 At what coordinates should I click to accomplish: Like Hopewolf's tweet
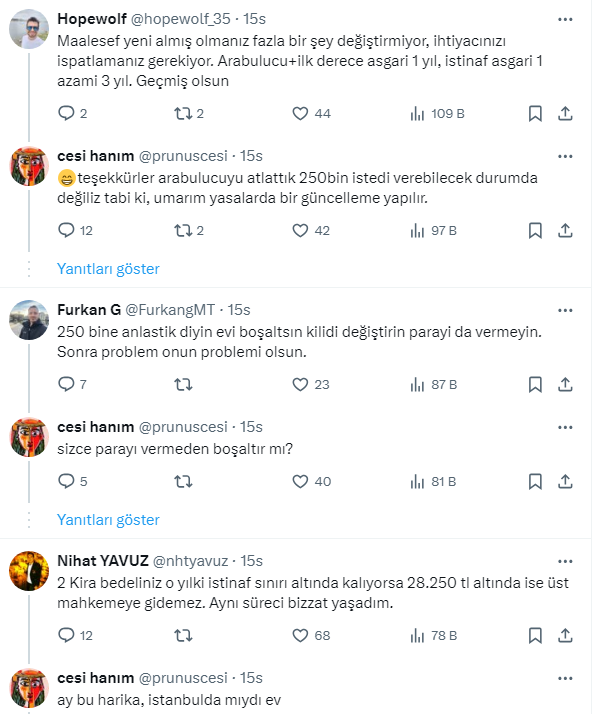300,114
